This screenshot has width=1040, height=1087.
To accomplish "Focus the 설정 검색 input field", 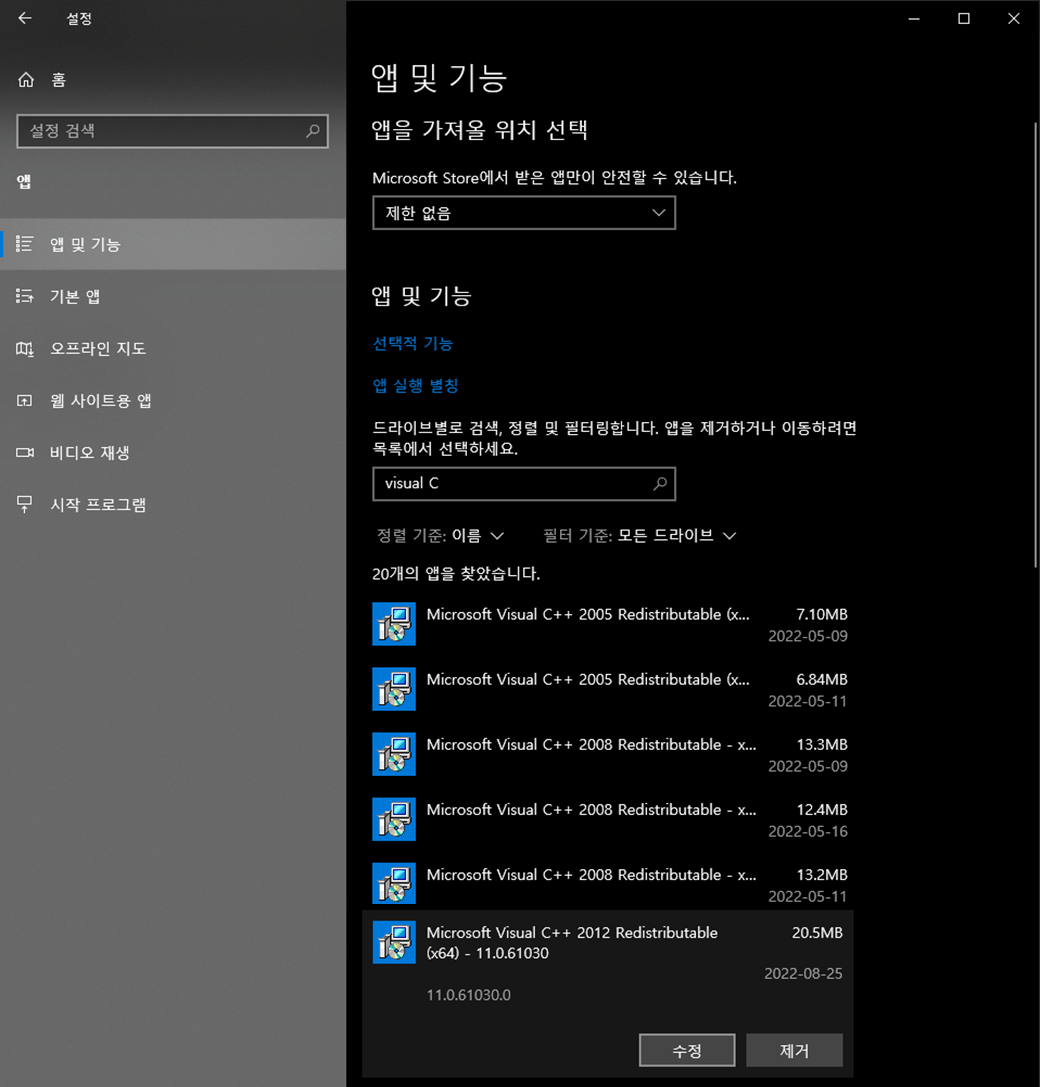I will [x=173, y=131].
